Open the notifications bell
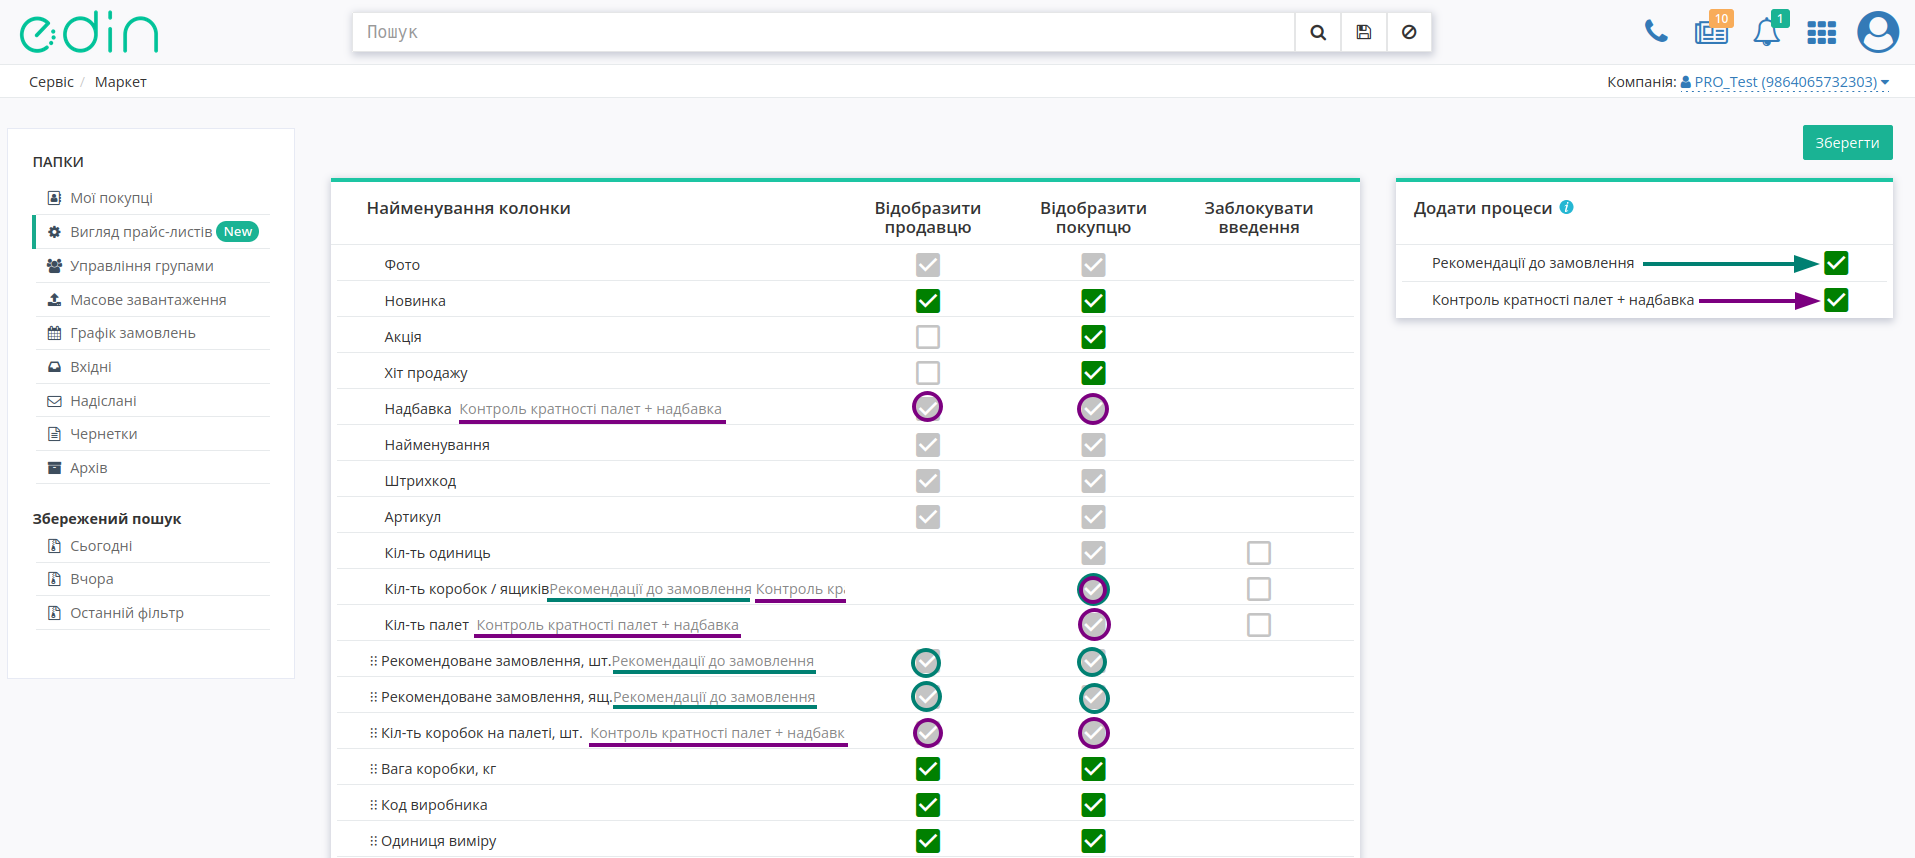 tap(1767, 32)
